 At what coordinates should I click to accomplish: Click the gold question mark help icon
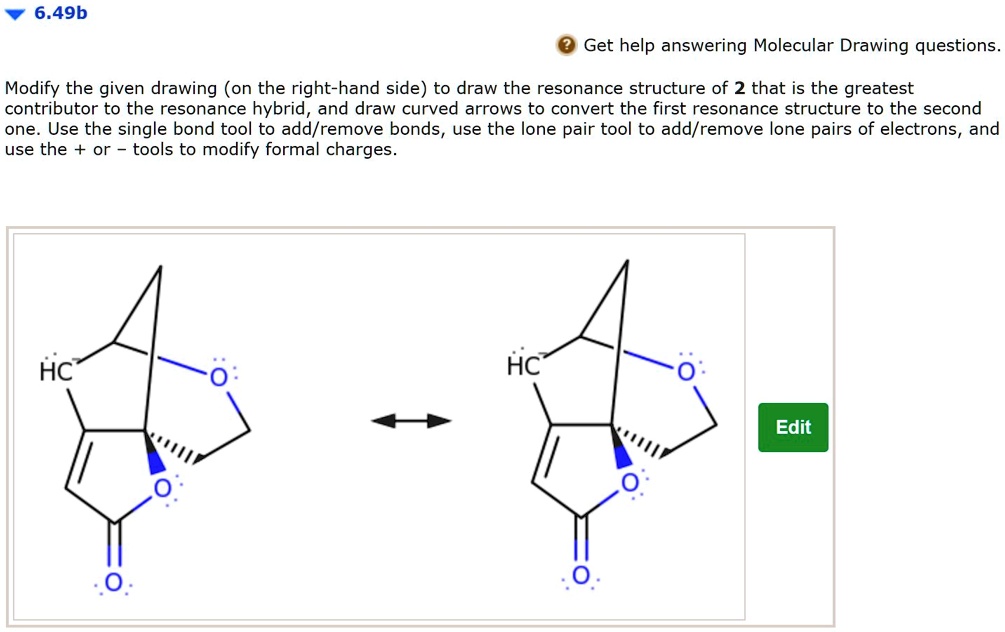coord(566,45)
